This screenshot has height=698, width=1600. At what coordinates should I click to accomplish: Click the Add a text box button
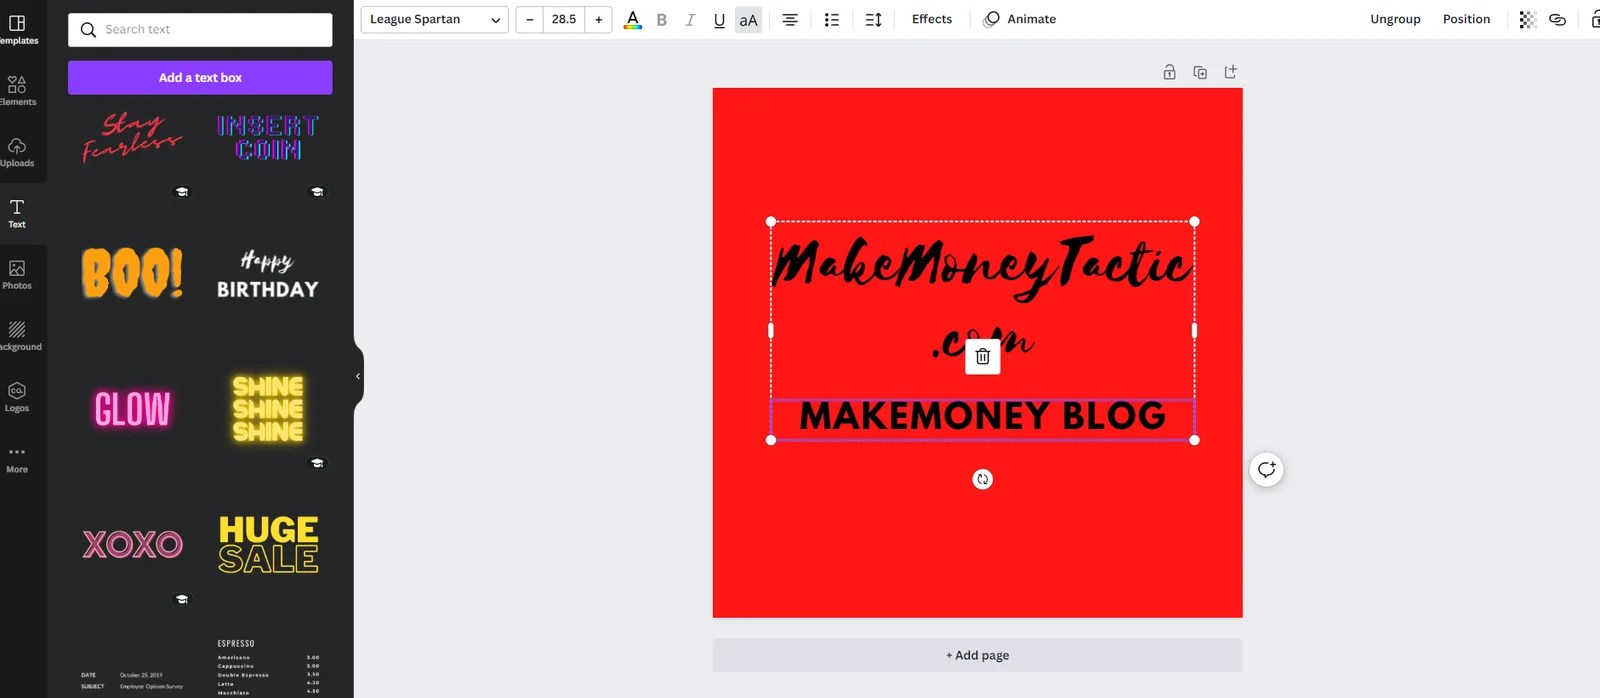point(200,77)
